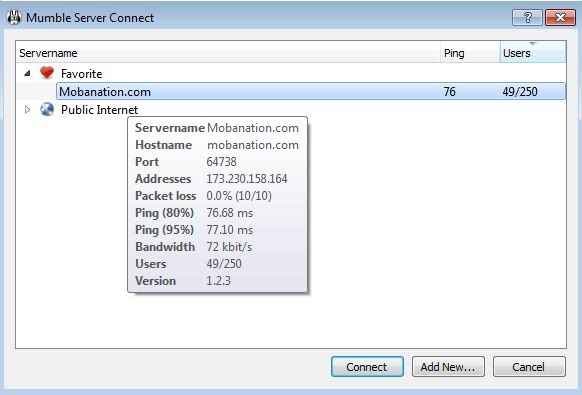Click tooltip packet loss 0.0% (10/10)
This screenshot has width=582, height=395.
(x=239, y=196)
